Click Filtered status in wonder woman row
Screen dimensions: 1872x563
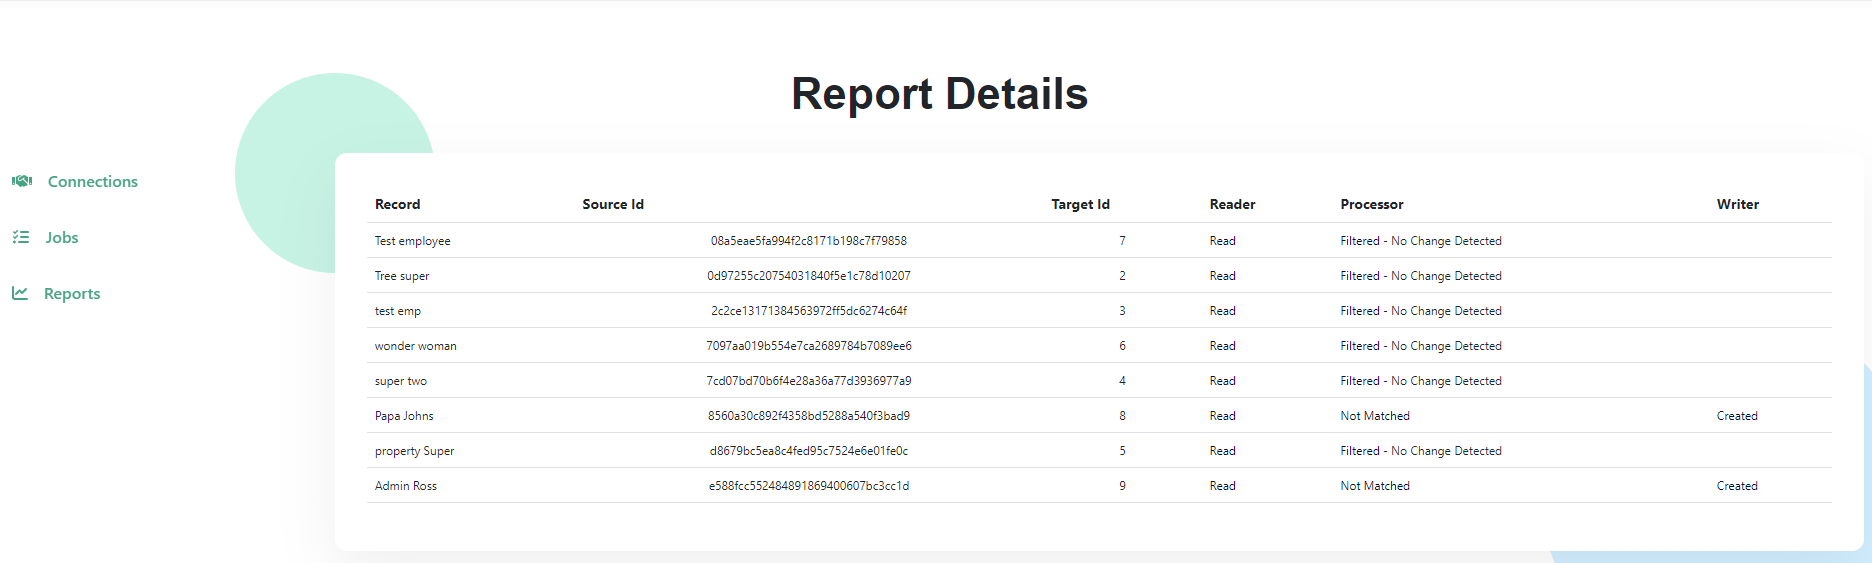(x=1421, y=346)
